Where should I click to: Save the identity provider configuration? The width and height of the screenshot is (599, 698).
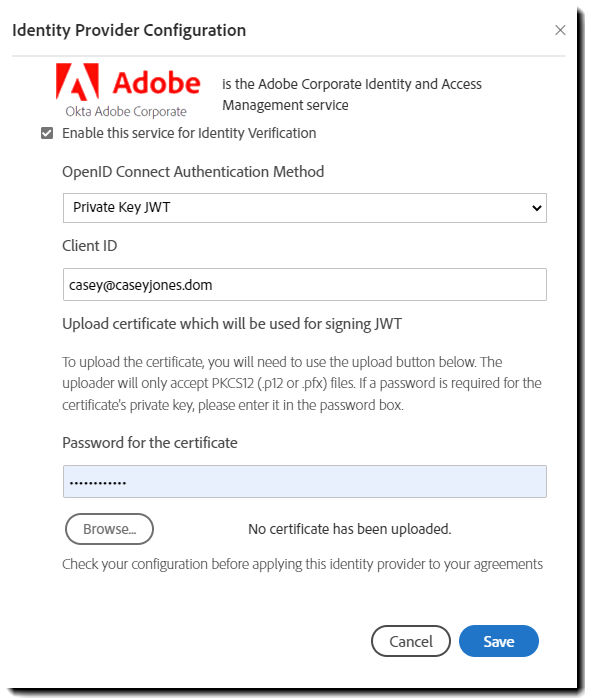[x=499, y=641]
